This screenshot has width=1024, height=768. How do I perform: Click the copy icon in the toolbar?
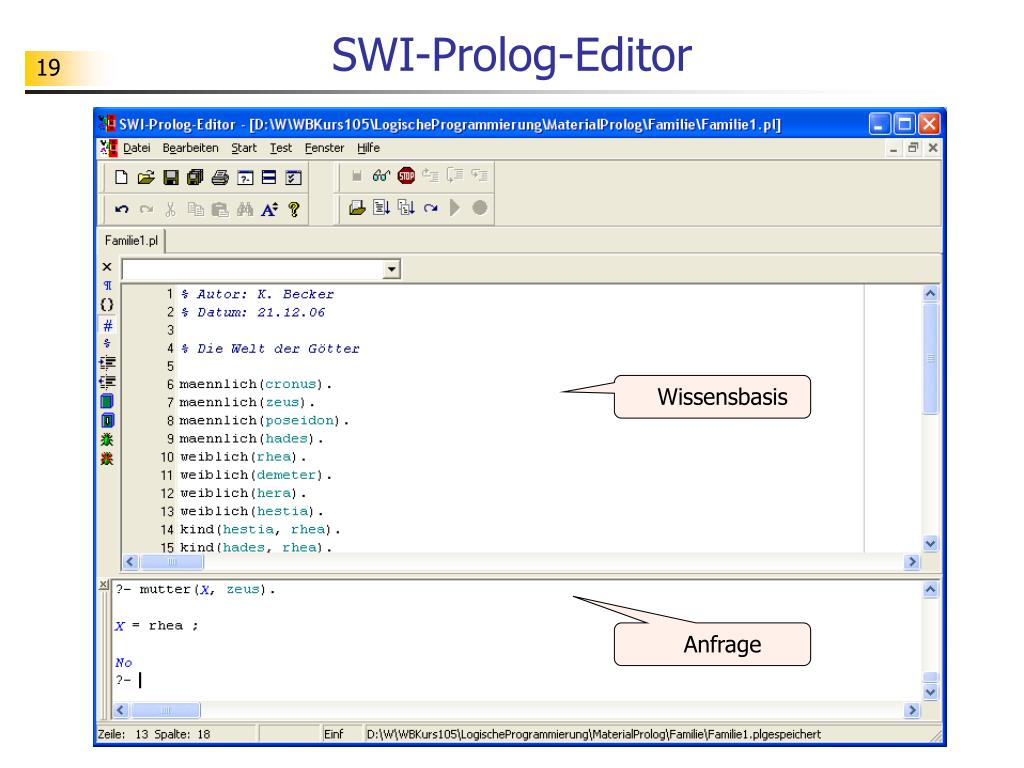(195, 209)
